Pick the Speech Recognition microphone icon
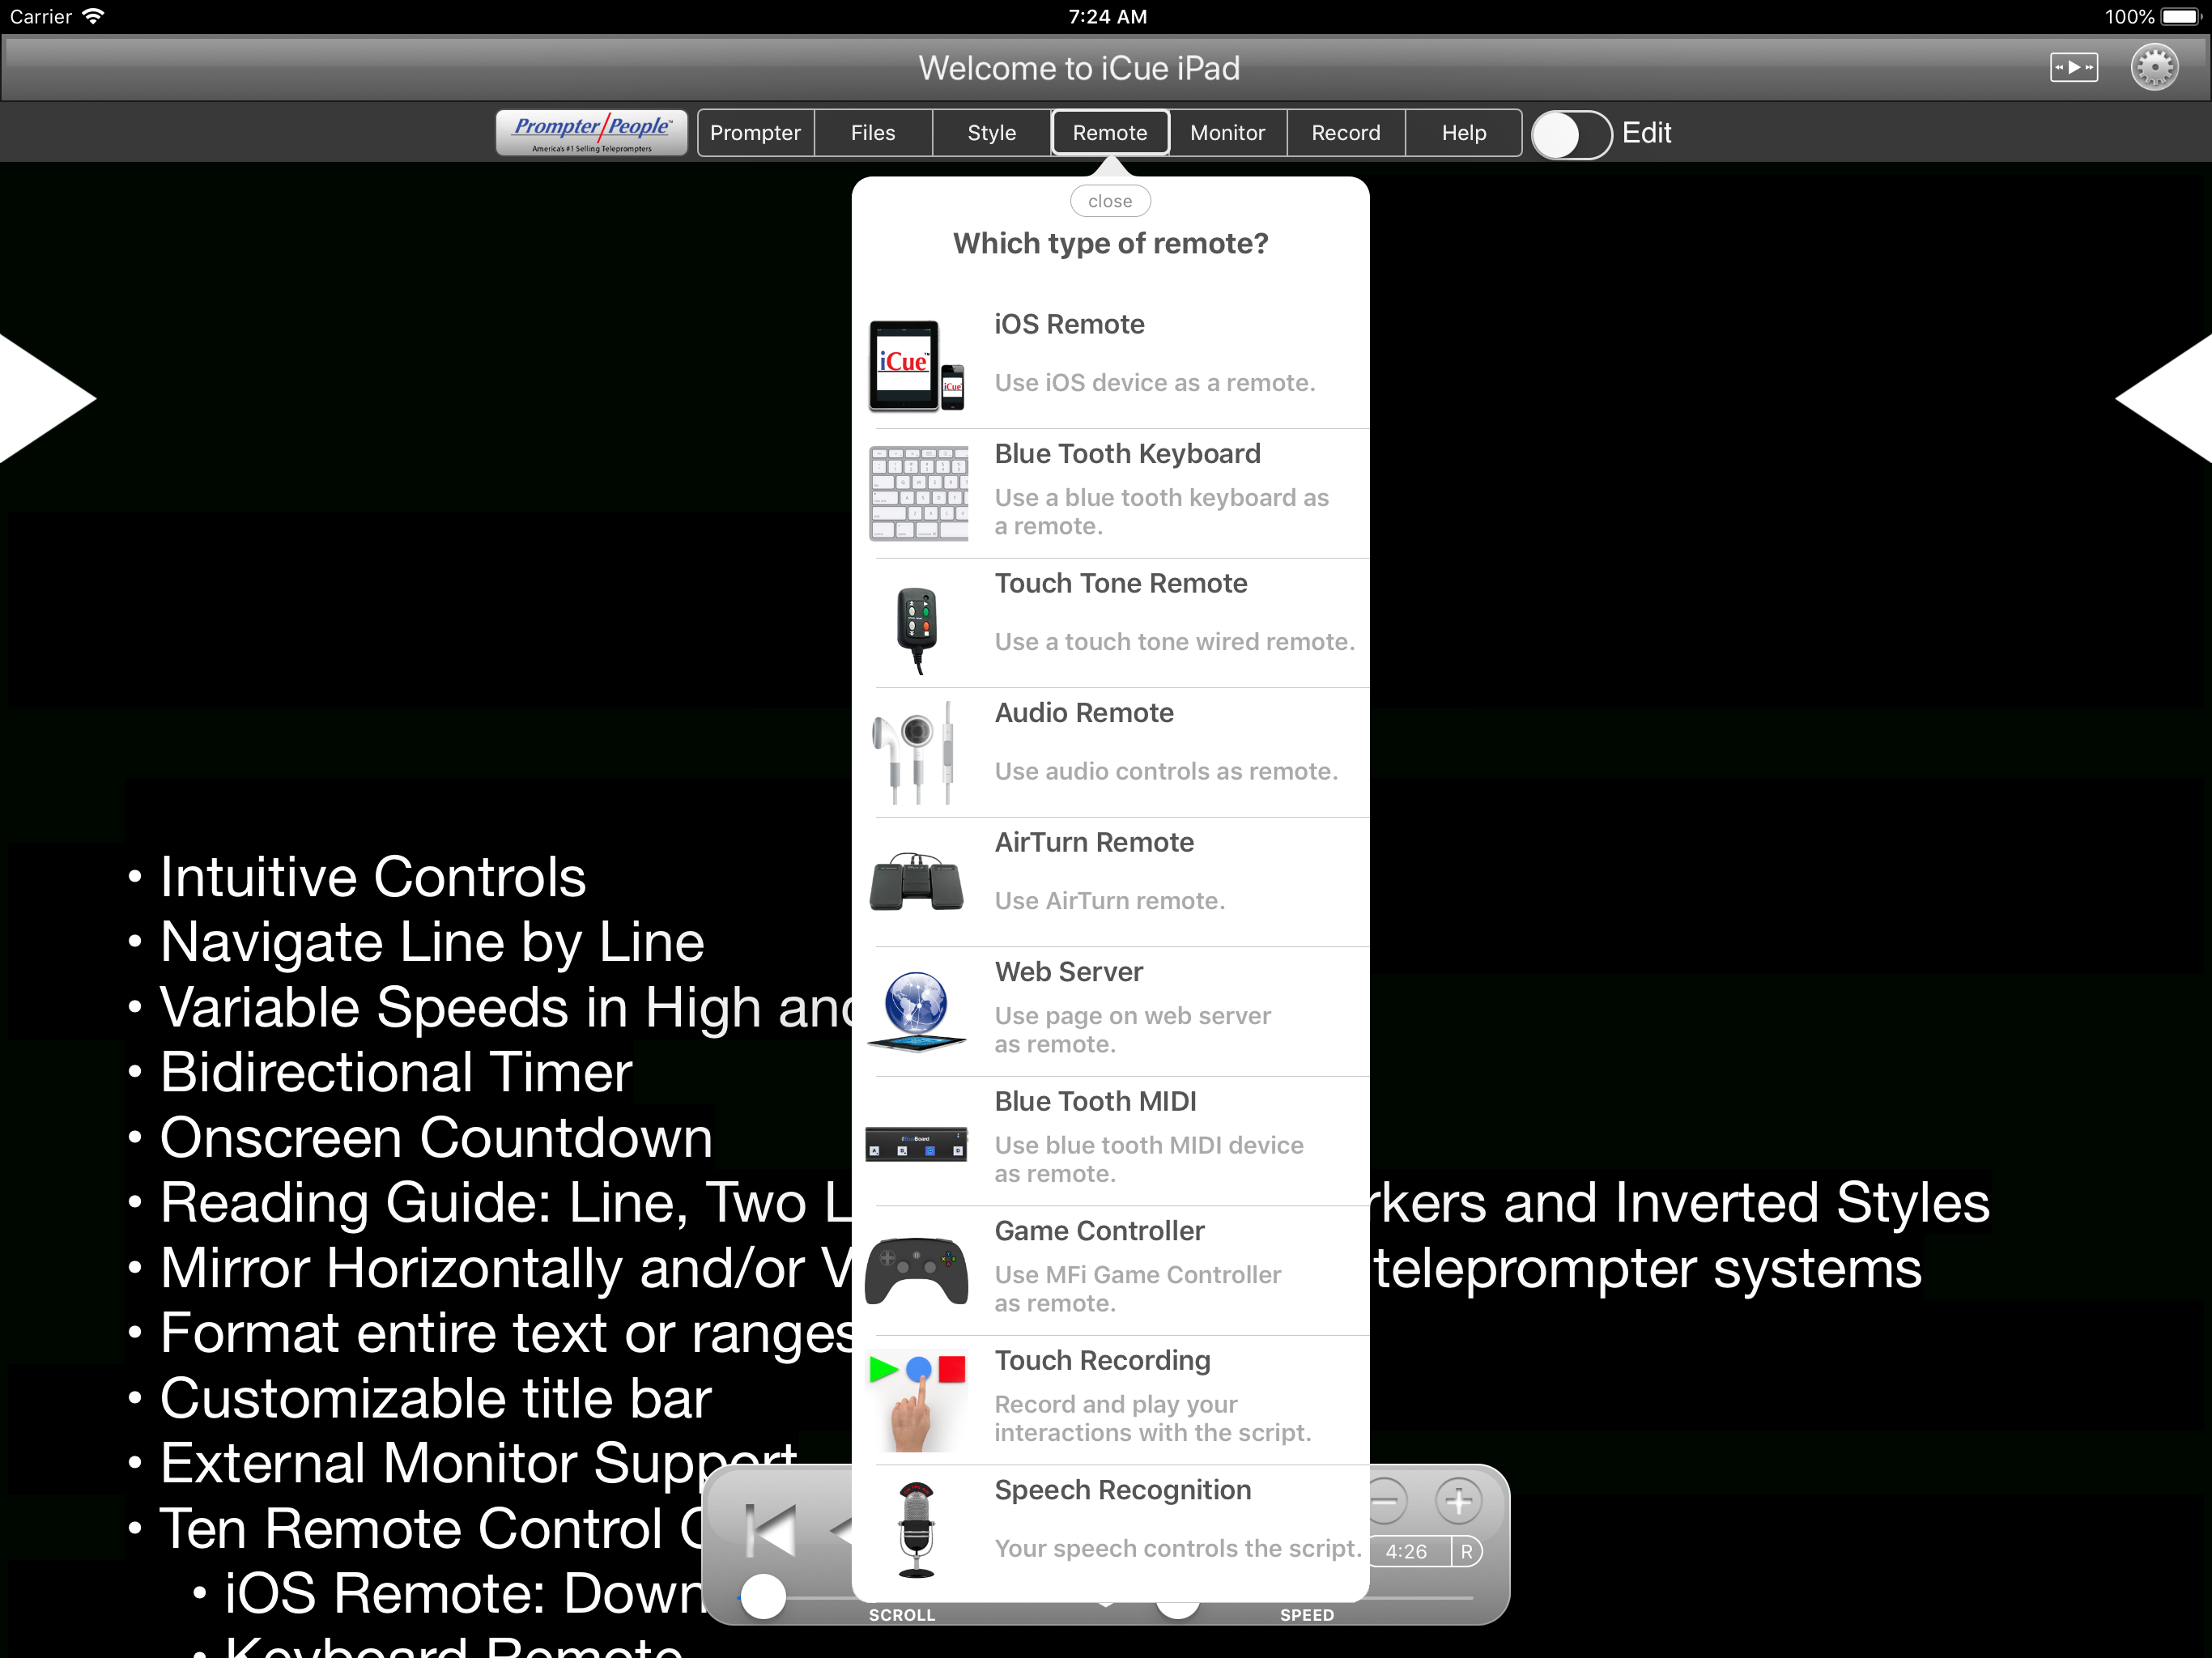This screenshot has height=1658, width=2212. pos(916,1528)
